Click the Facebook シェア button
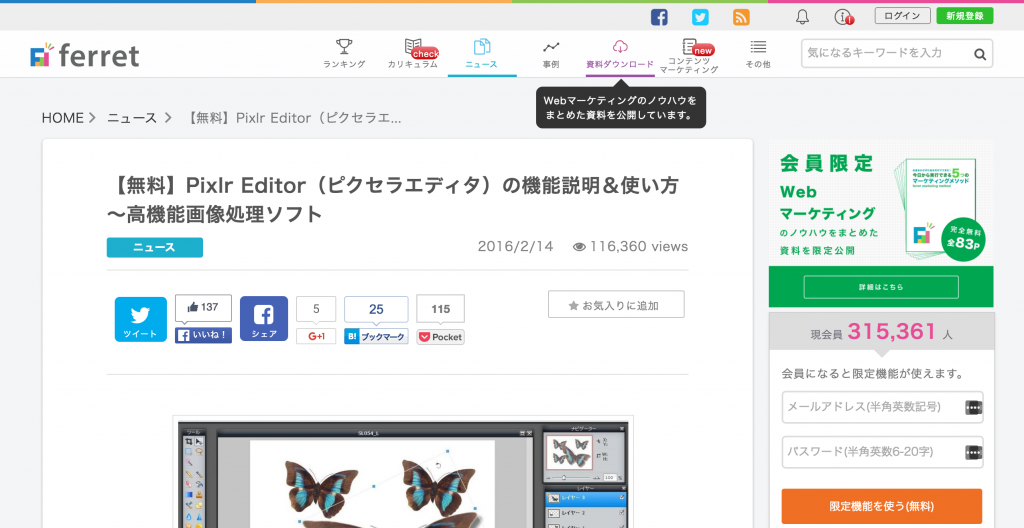 [264, 320]
